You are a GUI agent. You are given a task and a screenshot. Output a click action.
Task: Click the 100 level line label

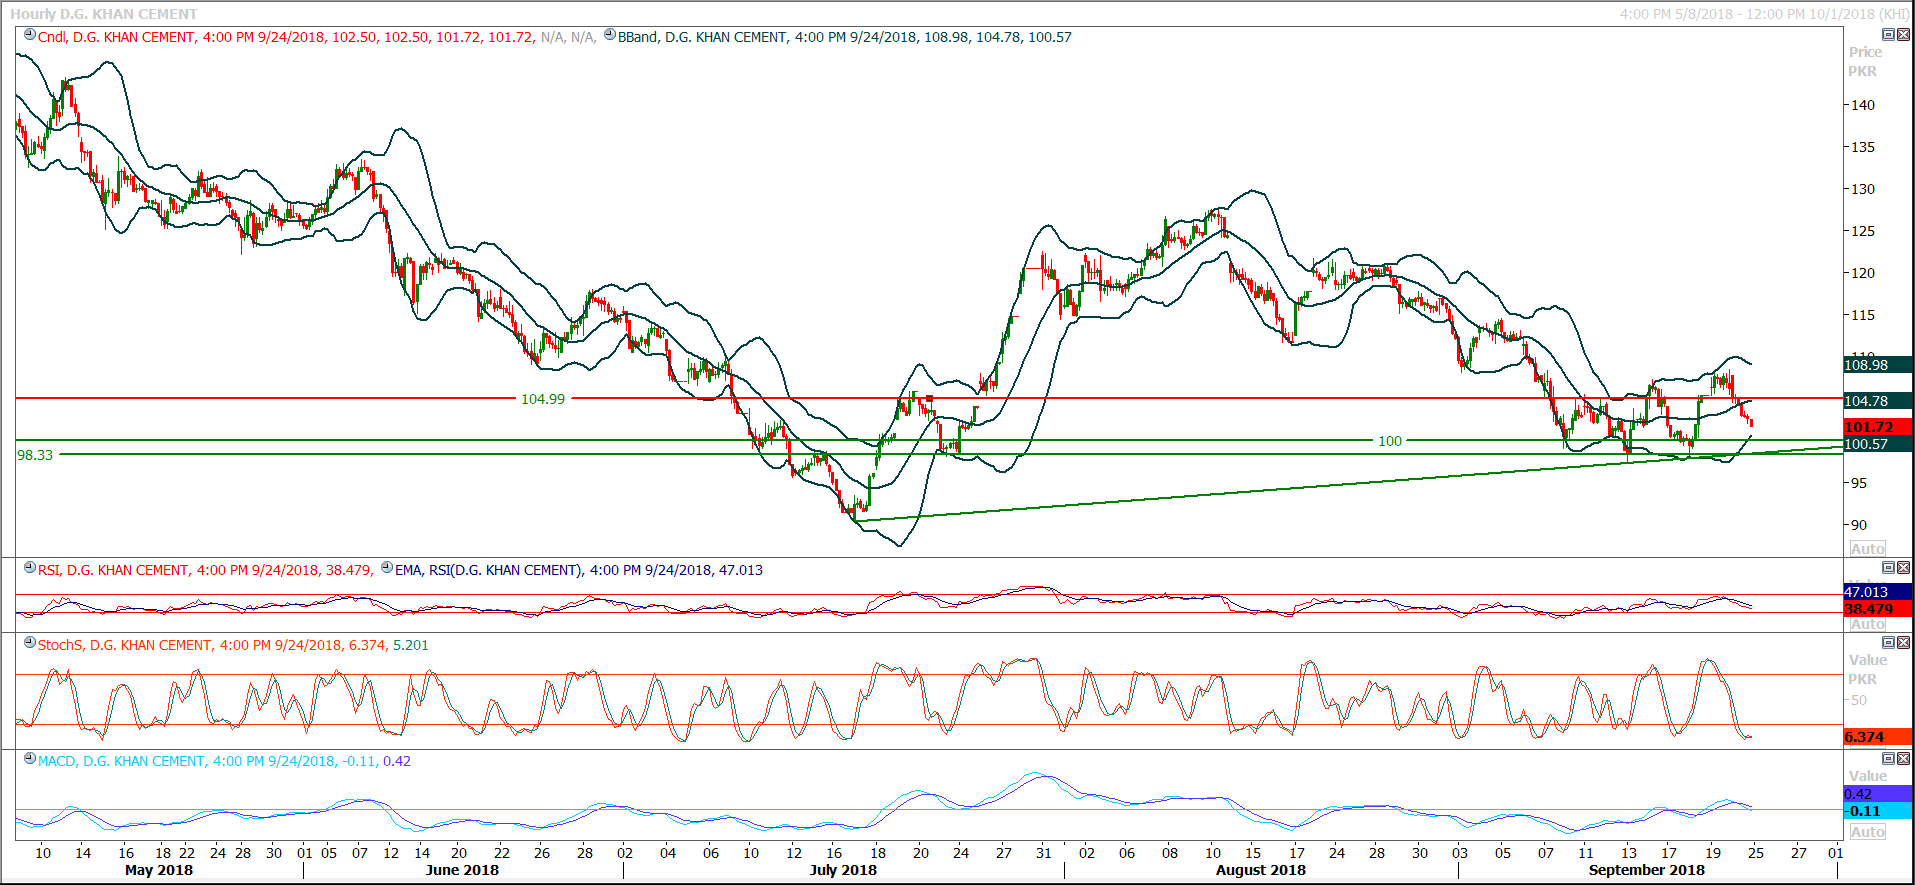(x=1389, y=441)
